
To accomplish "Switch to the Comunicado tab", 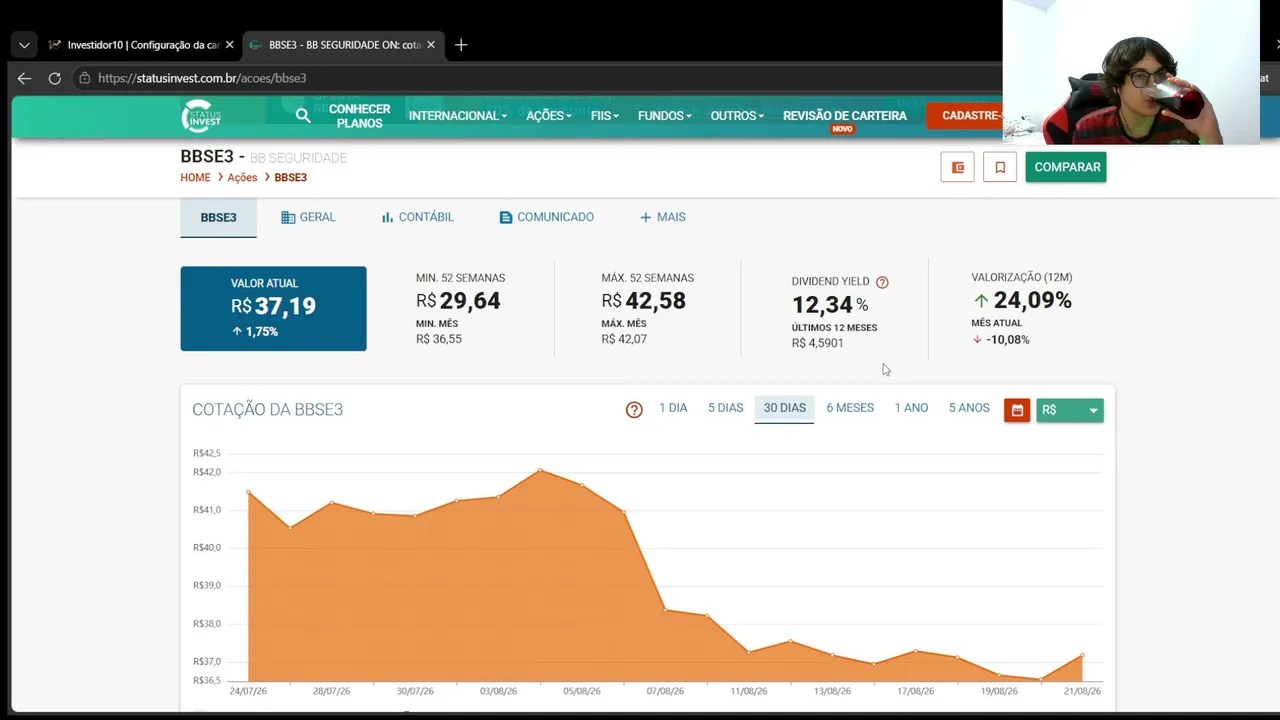I will 546,217.
